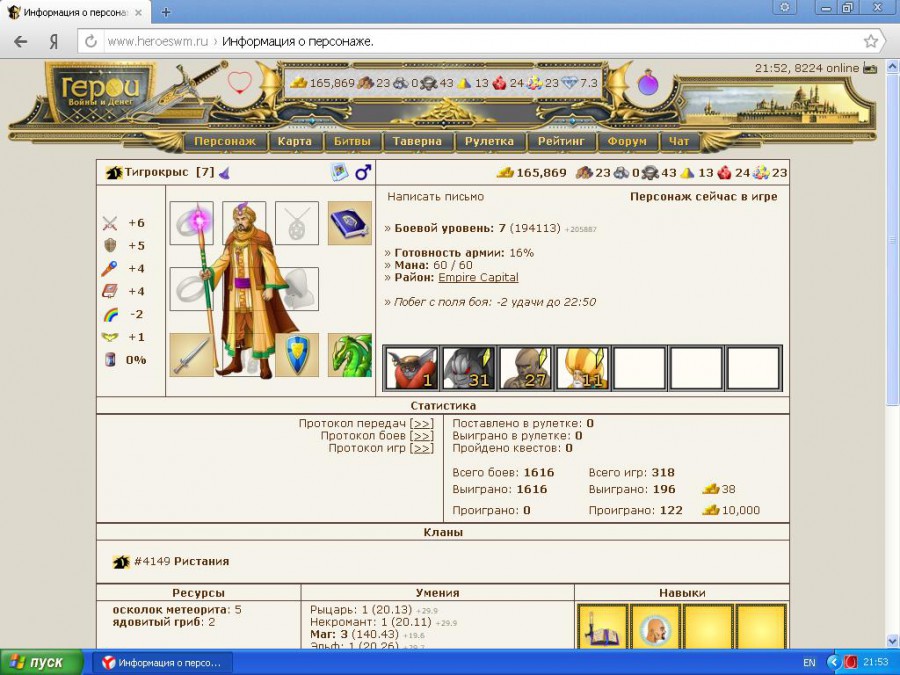Reload the page with the refresh icon

click(x=91, y=41)
